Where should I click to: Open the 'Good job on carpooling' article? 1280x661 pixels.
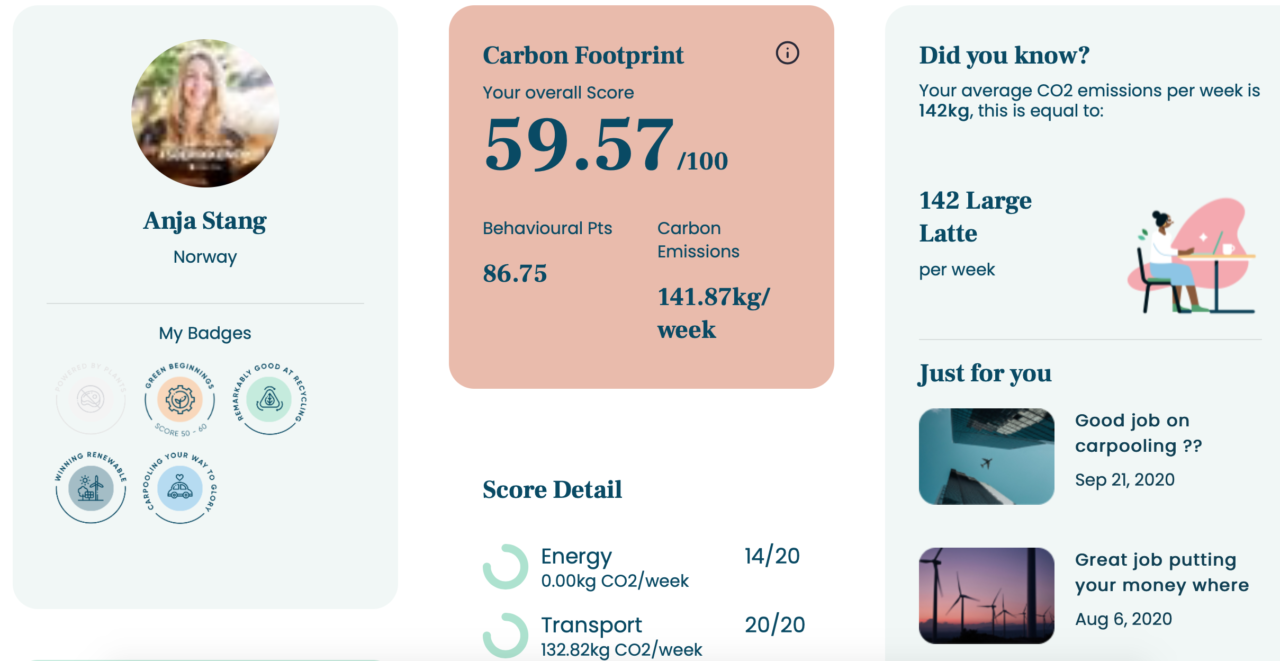(1138, 433)
